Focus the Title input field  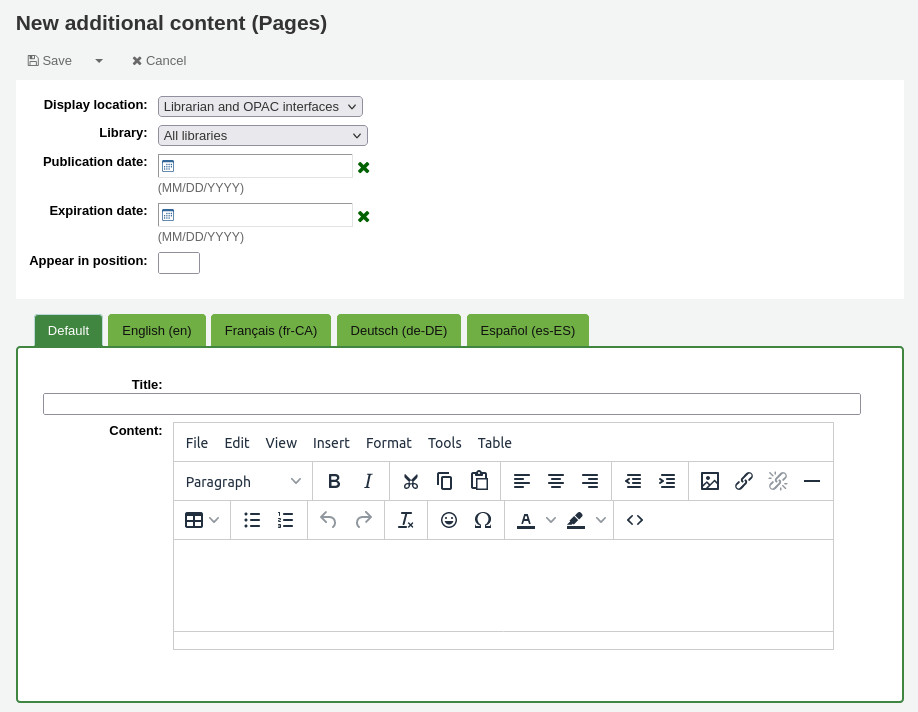(452, 404)
